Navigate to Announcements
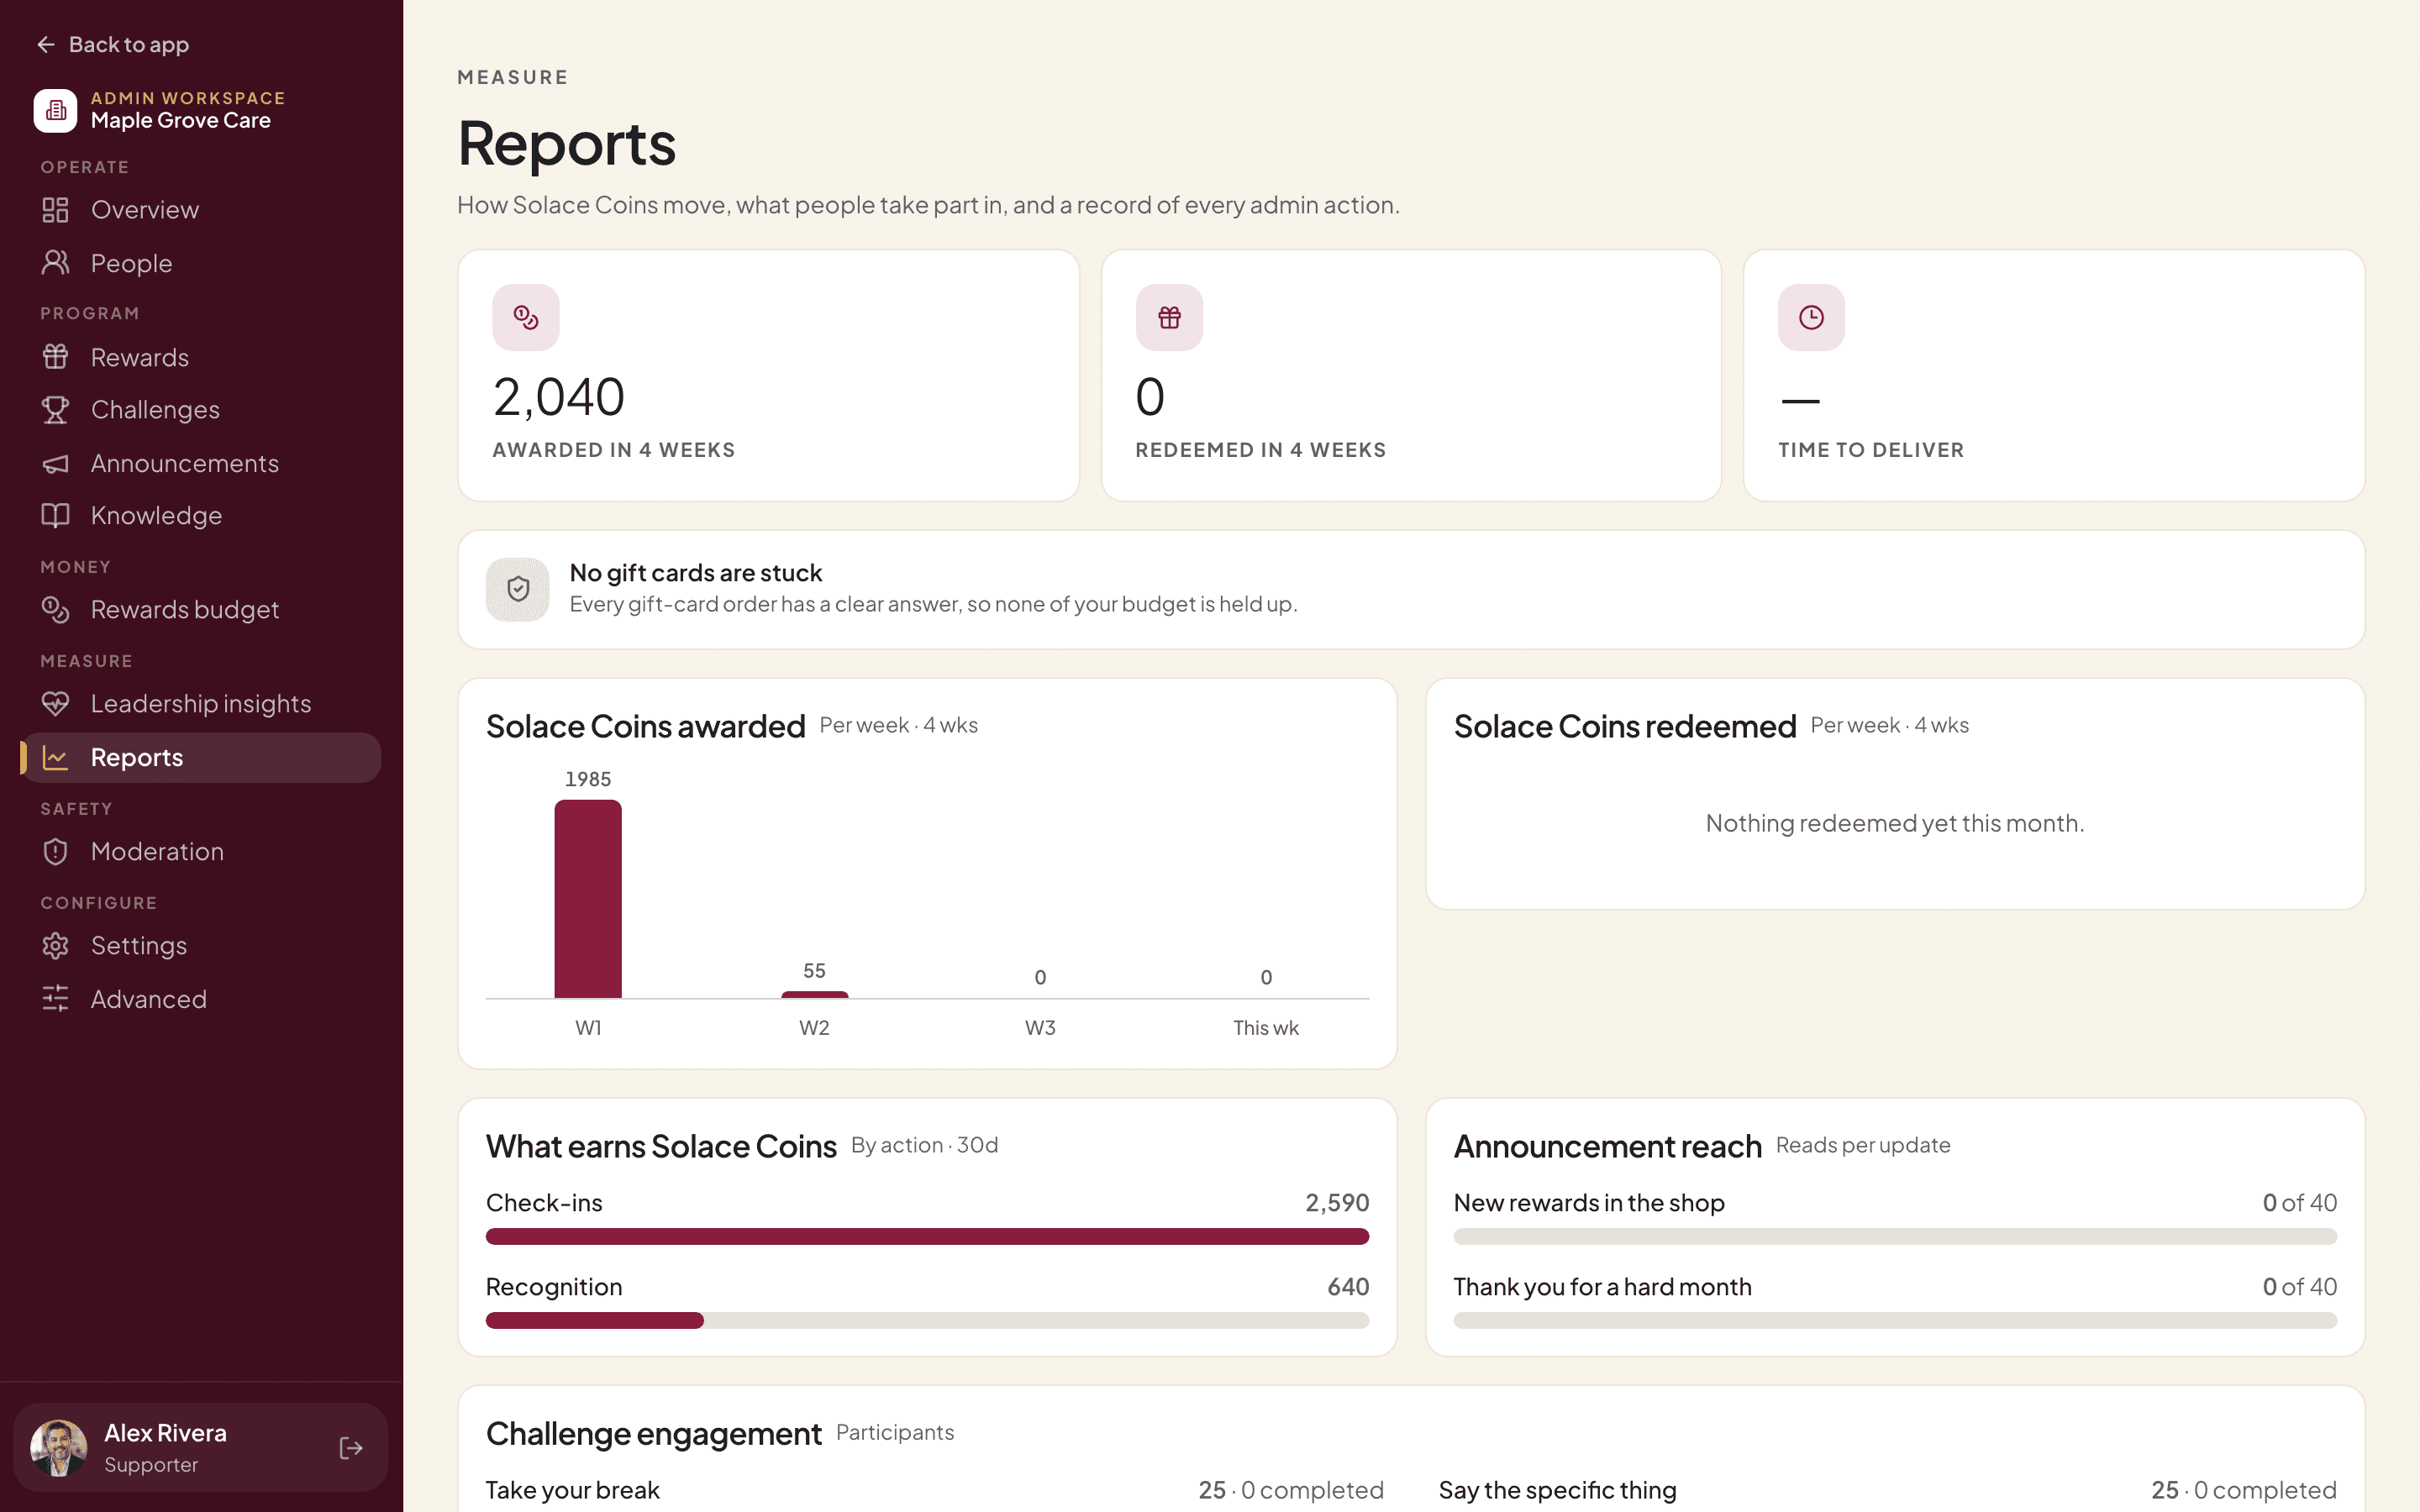The height and width of the screenshot is (1512, 2420). [x=201, y=463]
